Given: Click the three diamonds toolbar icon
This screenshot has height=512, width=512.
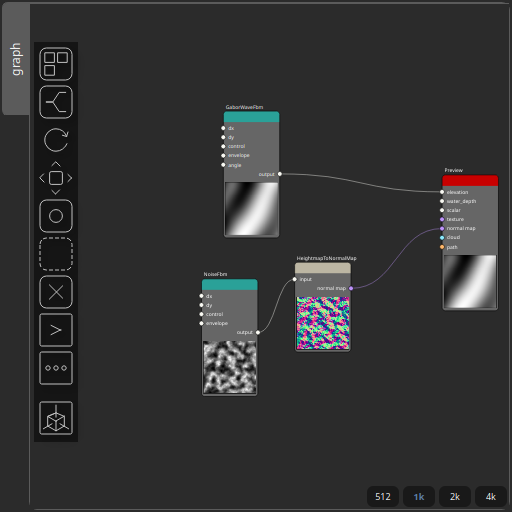Looking at the screenshot, I should click(x=56, y=368).
